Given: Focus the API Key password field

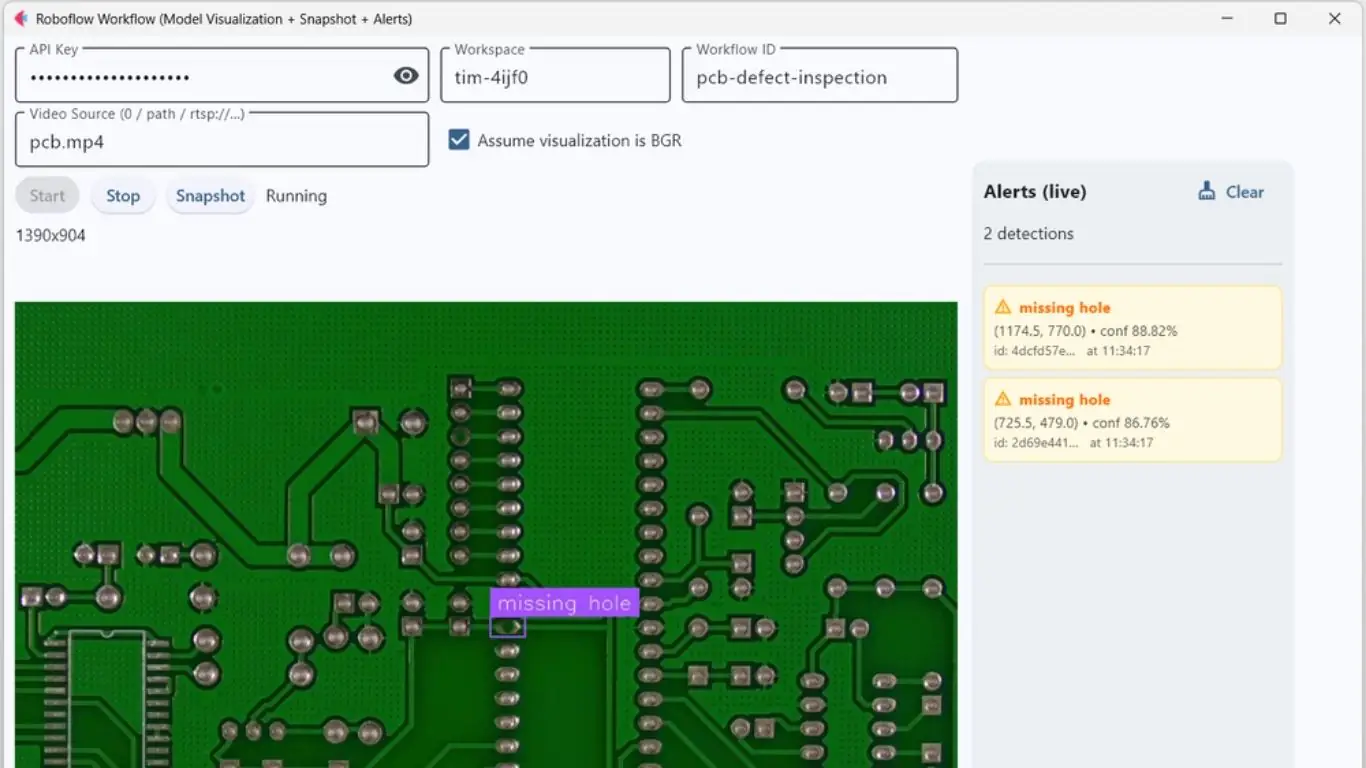Looking at the screenshot, I should [200, 77].
